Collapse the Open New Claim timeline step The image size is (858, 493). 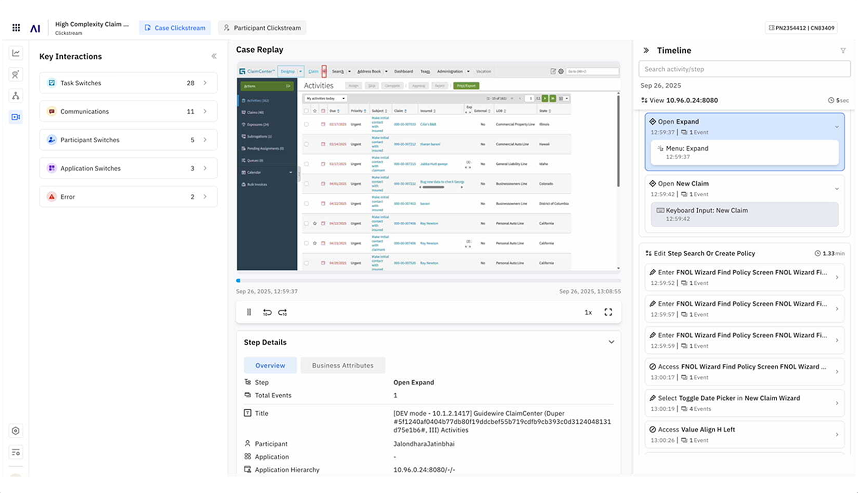coord(837,189)
